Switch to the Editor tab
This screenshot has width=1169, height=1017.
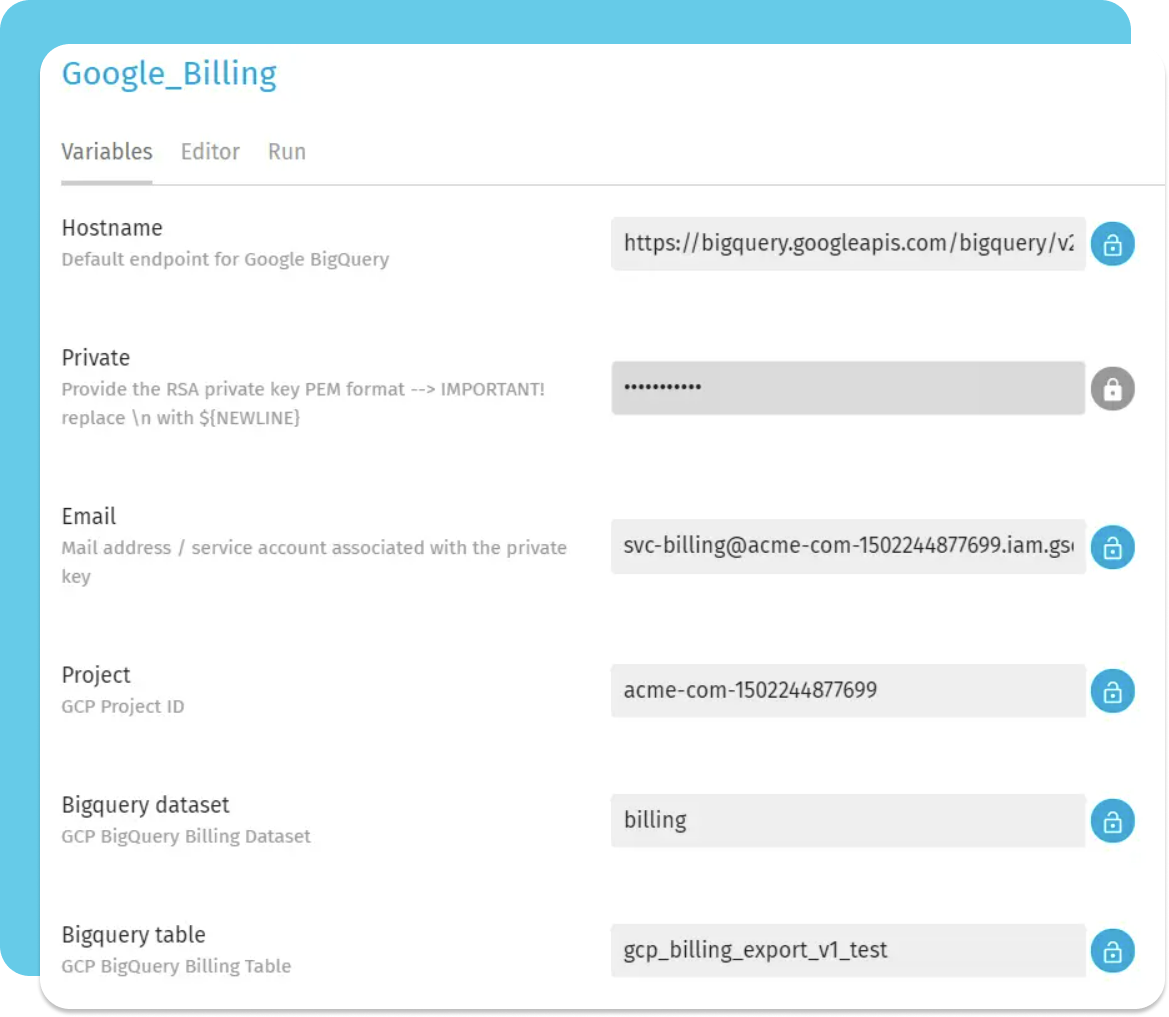click(x=210, y=151)
